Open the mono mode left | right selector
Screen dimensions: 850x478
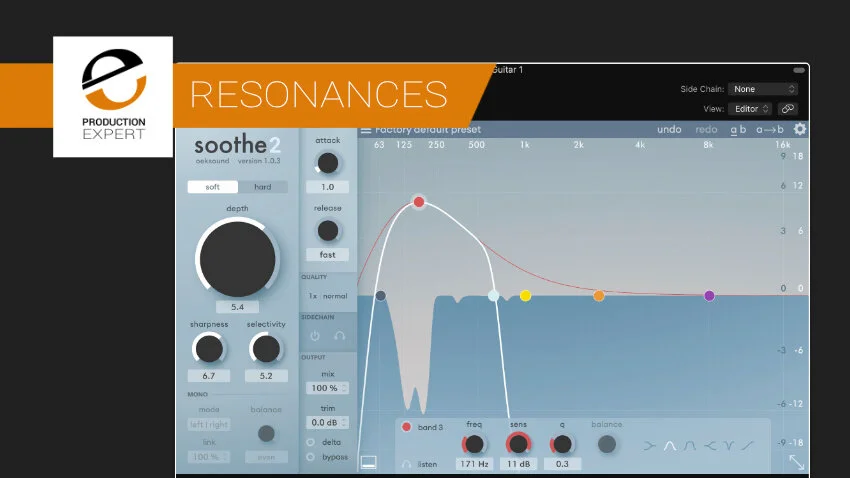209,424
